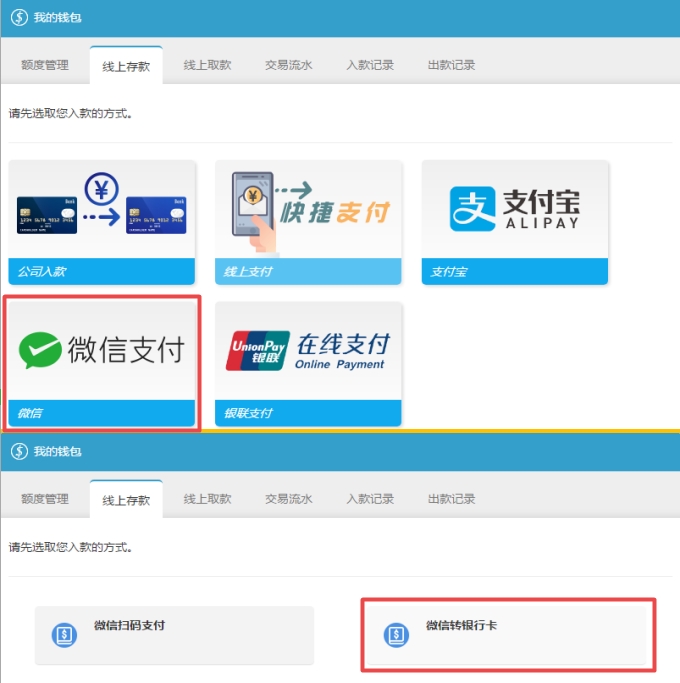This screenshot has width=680, height=683.
Task: Click the dollar wallet icon in the lower header
Action: pyautogui.click(x=20, y=452)
